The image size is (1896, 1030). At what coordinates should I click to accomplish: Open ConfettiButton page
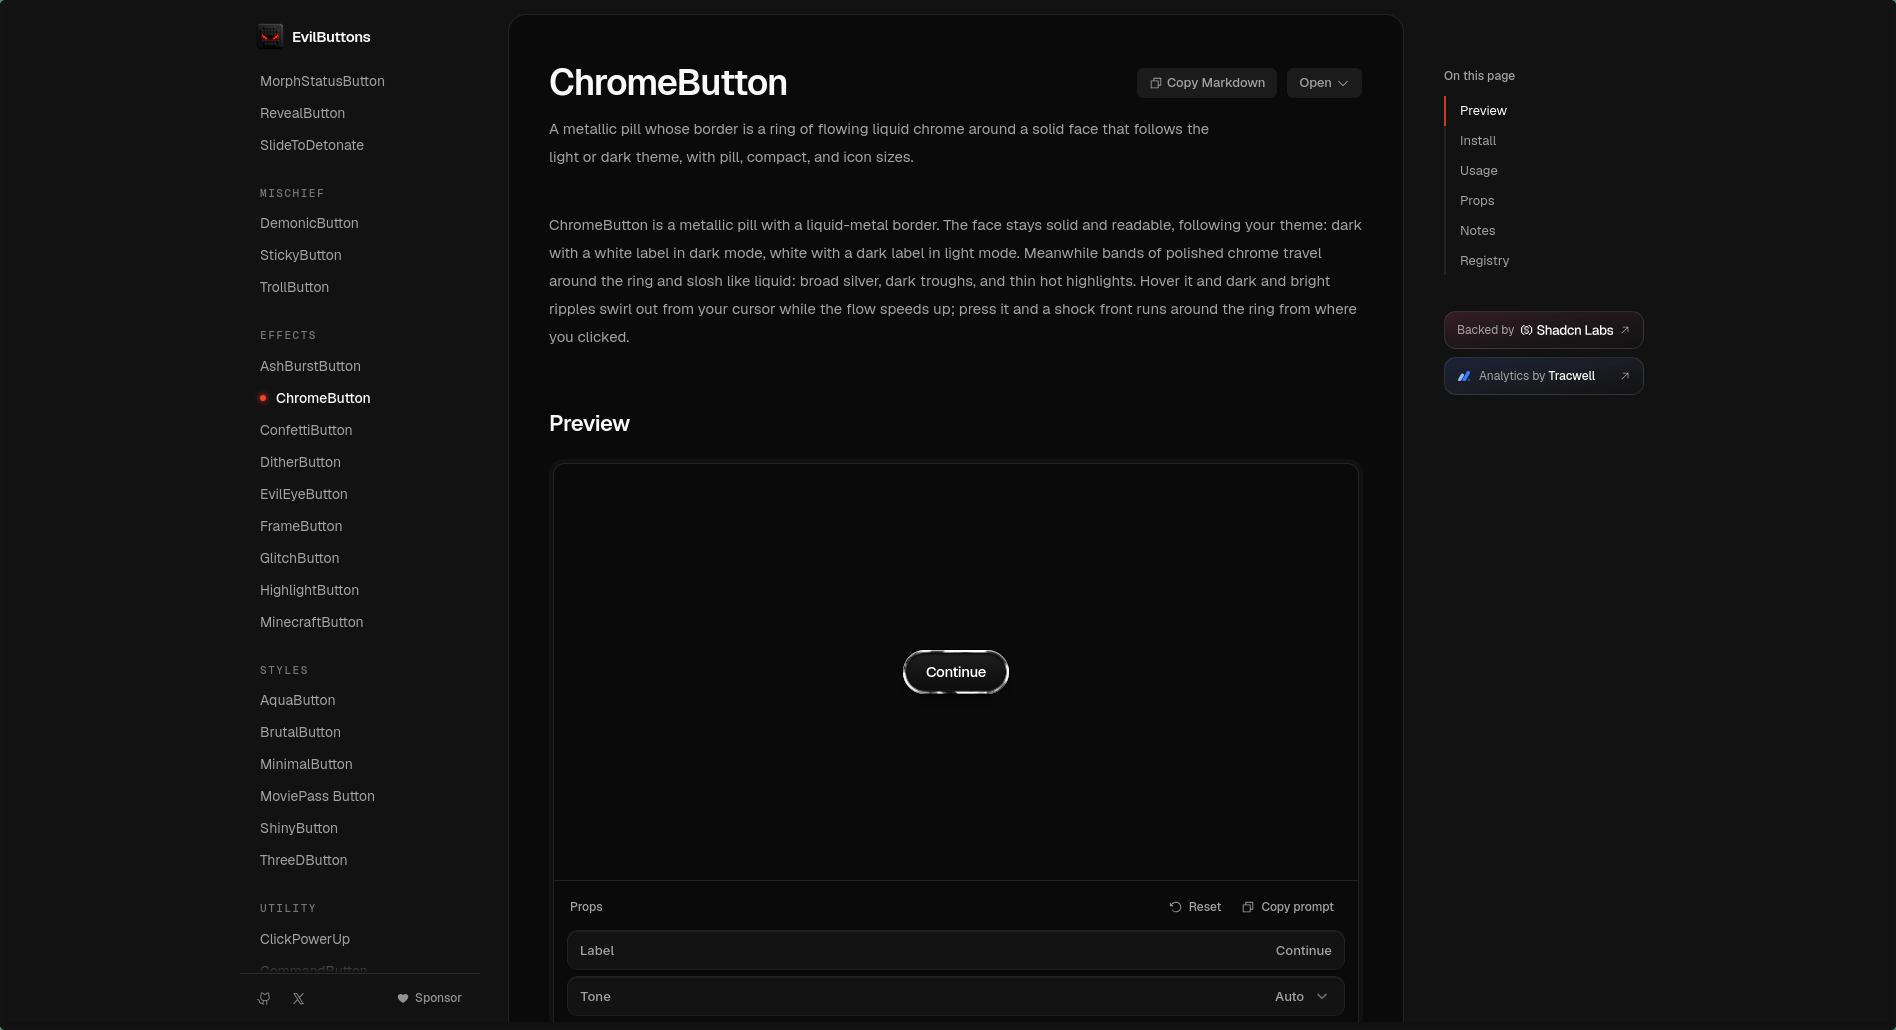[x=306, y=430]
